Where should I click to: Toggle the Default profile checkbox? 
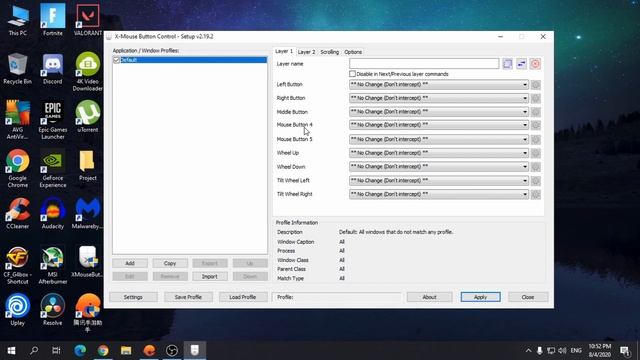(x=116, y=60)
